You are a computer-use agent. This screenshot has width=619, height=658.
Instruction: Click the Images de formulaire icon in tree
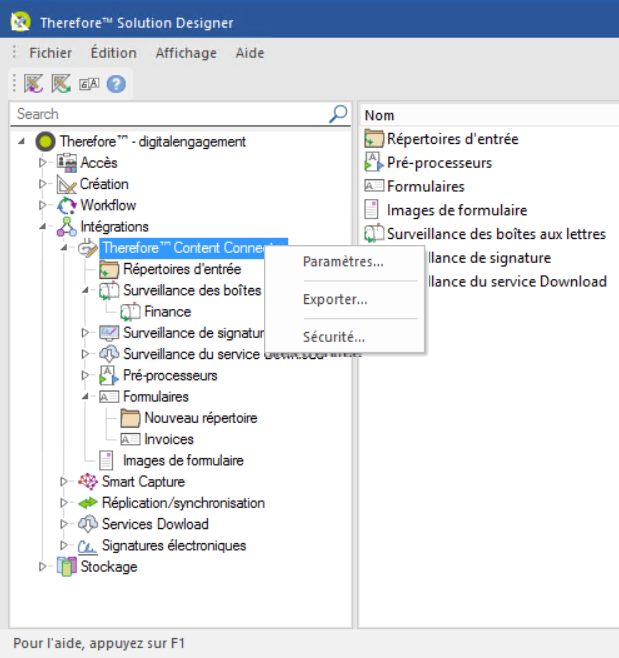coord(107,460)
